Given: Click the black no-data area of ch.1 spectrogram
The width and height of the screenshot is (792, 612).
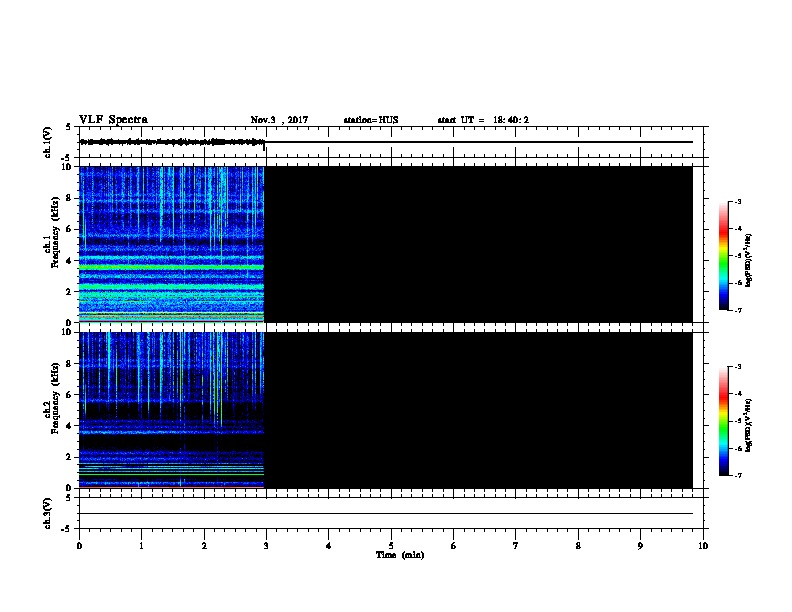Looking at the screenshot, I should [478, 244].
